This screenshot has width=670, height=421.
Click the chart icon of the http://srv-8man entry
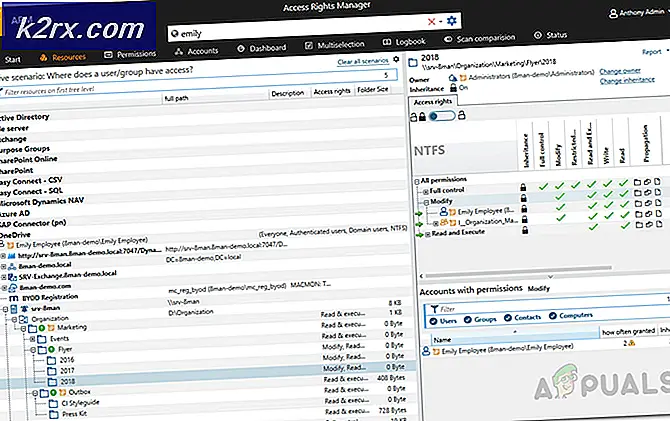pos(11,256)
